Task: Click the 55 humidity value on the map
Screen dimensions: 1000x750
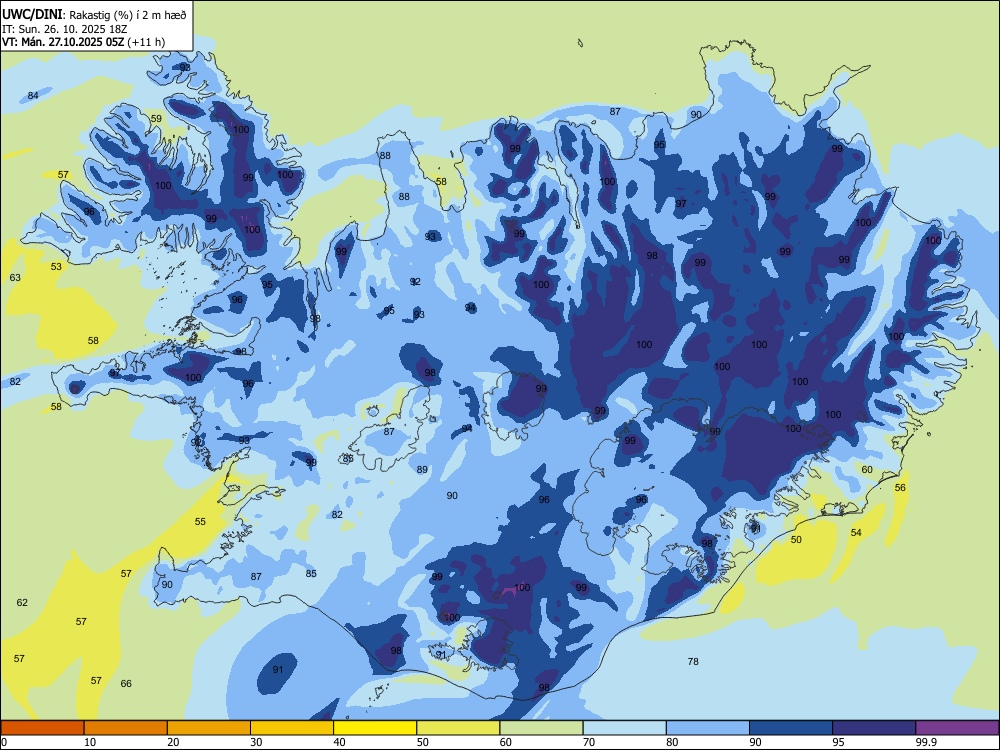Action: [200, 522]
